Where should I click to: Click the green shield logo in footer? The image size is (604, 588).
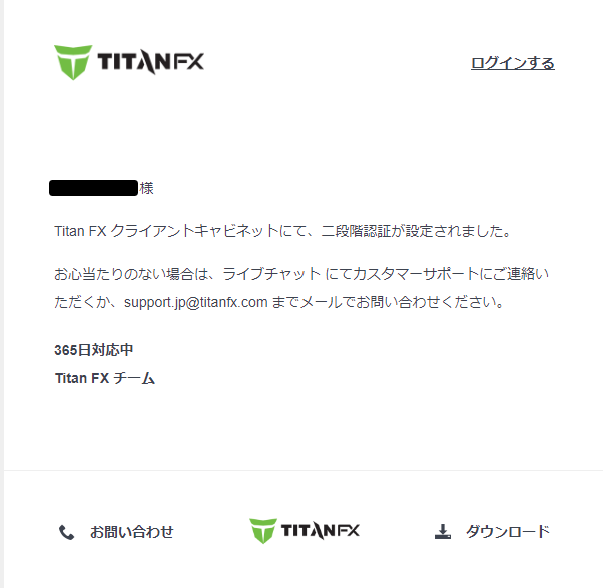click(x=263, y=531)
